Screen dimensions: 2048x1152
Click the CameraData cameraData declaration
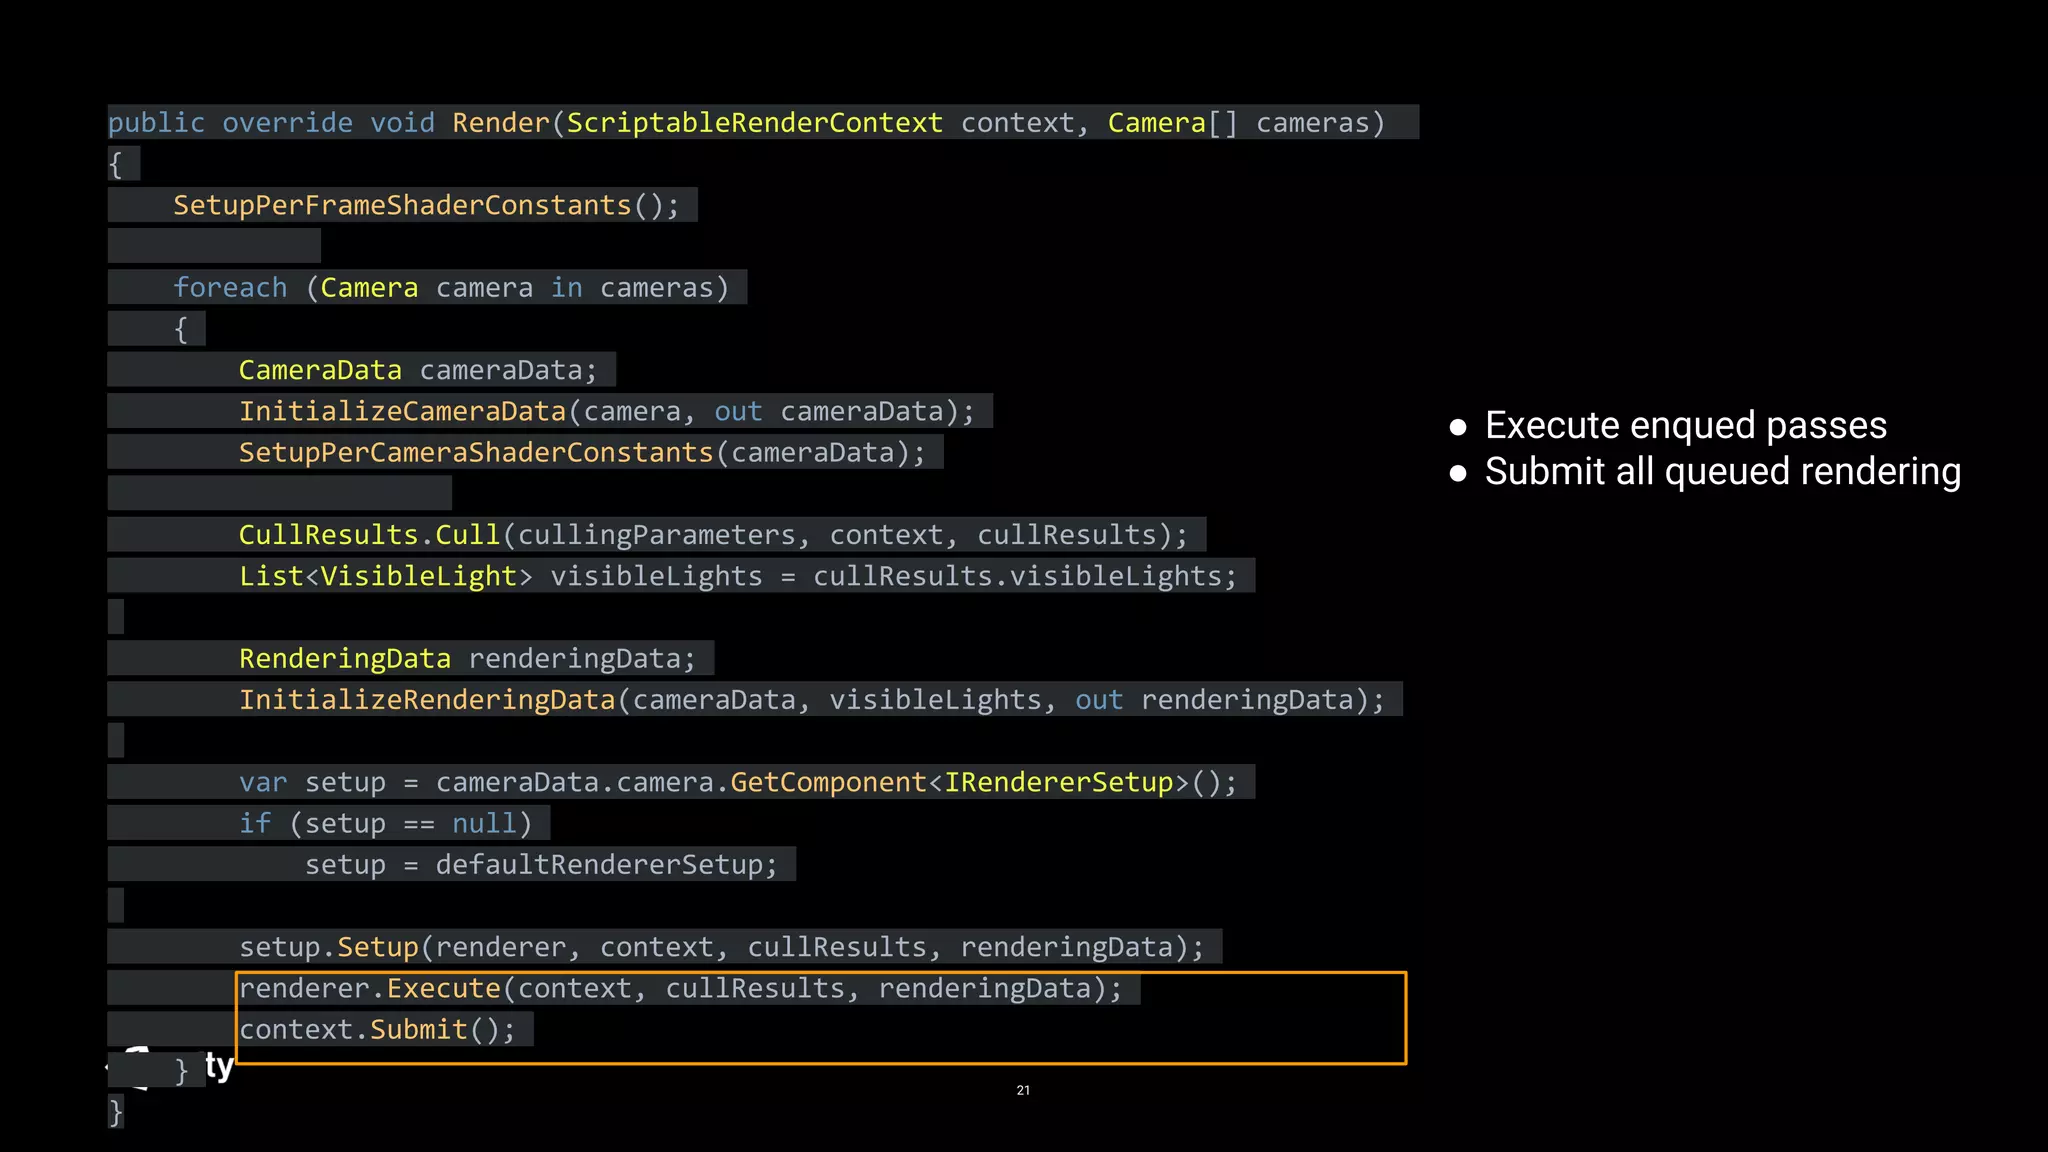click(417, 371)
